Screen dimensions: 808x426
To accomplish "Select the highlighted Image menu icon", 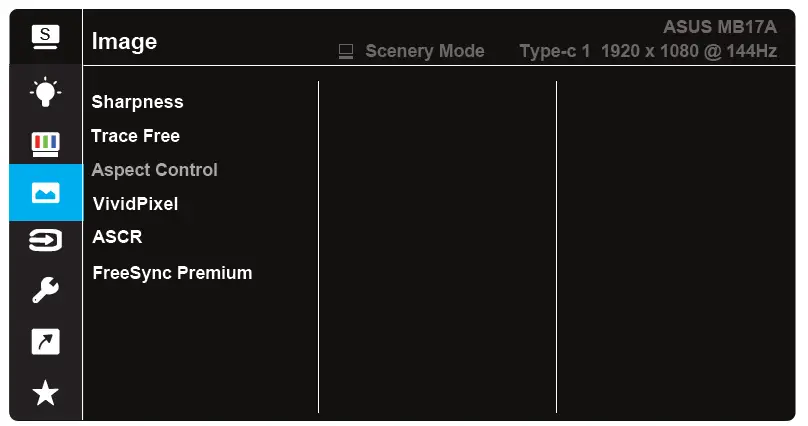I will (x=45, y=192).
